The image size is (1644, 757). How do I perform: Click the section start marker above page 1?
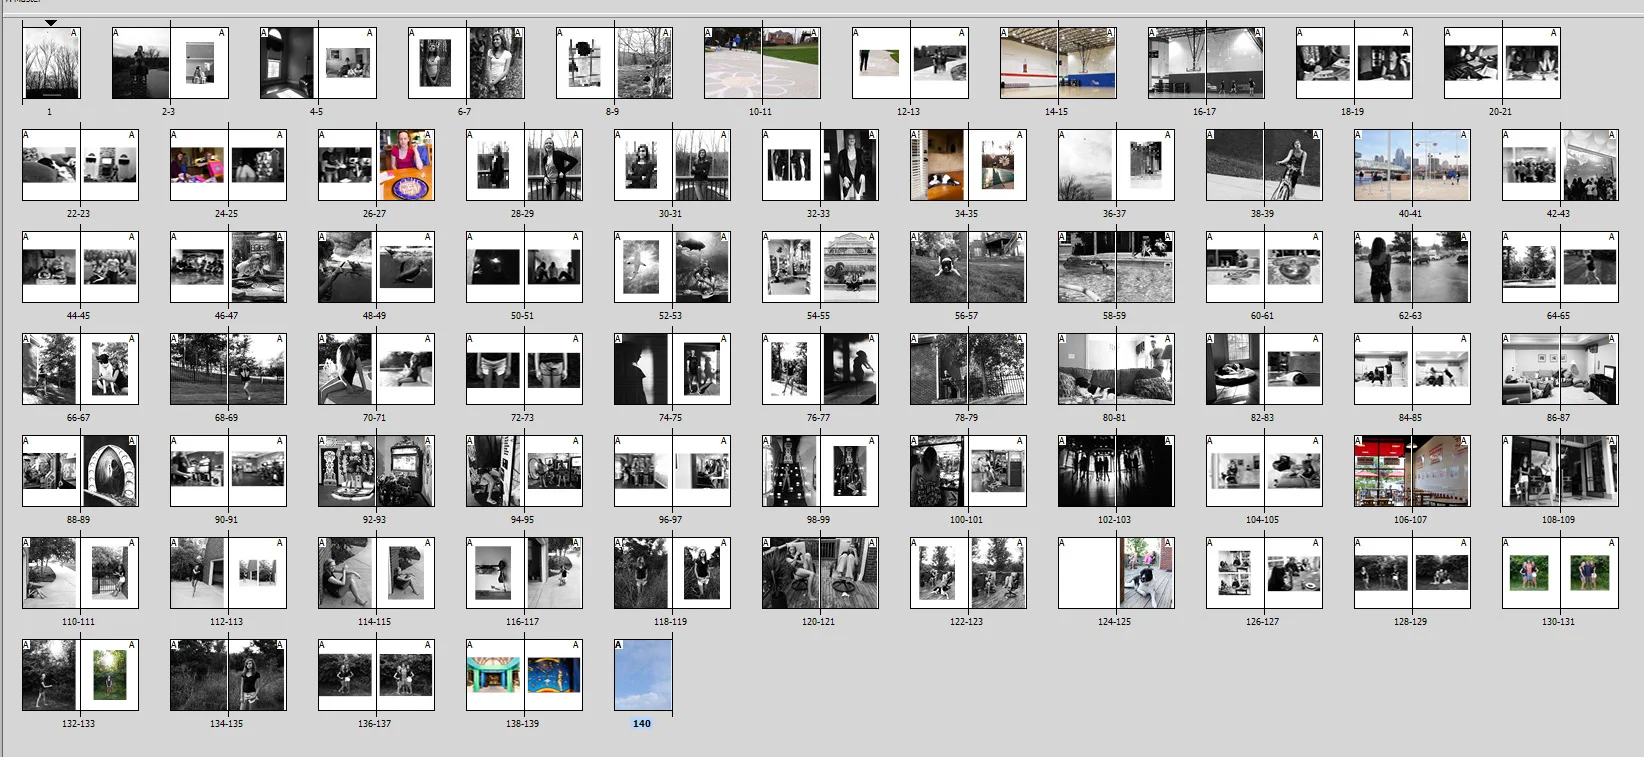pyautogui.click(x=51, y=22)
